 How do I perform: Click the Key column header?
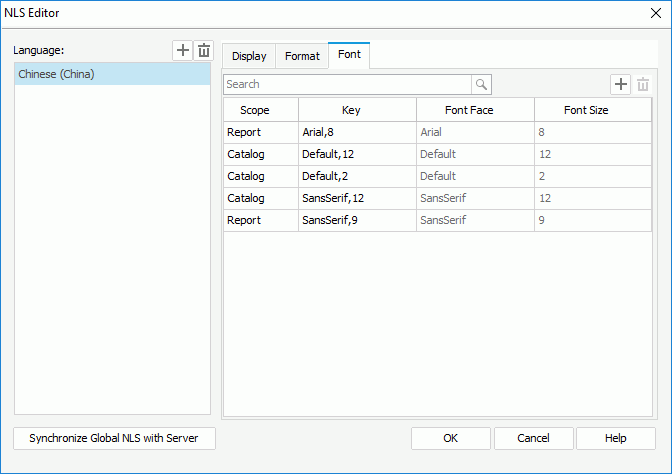pos(357,110)
